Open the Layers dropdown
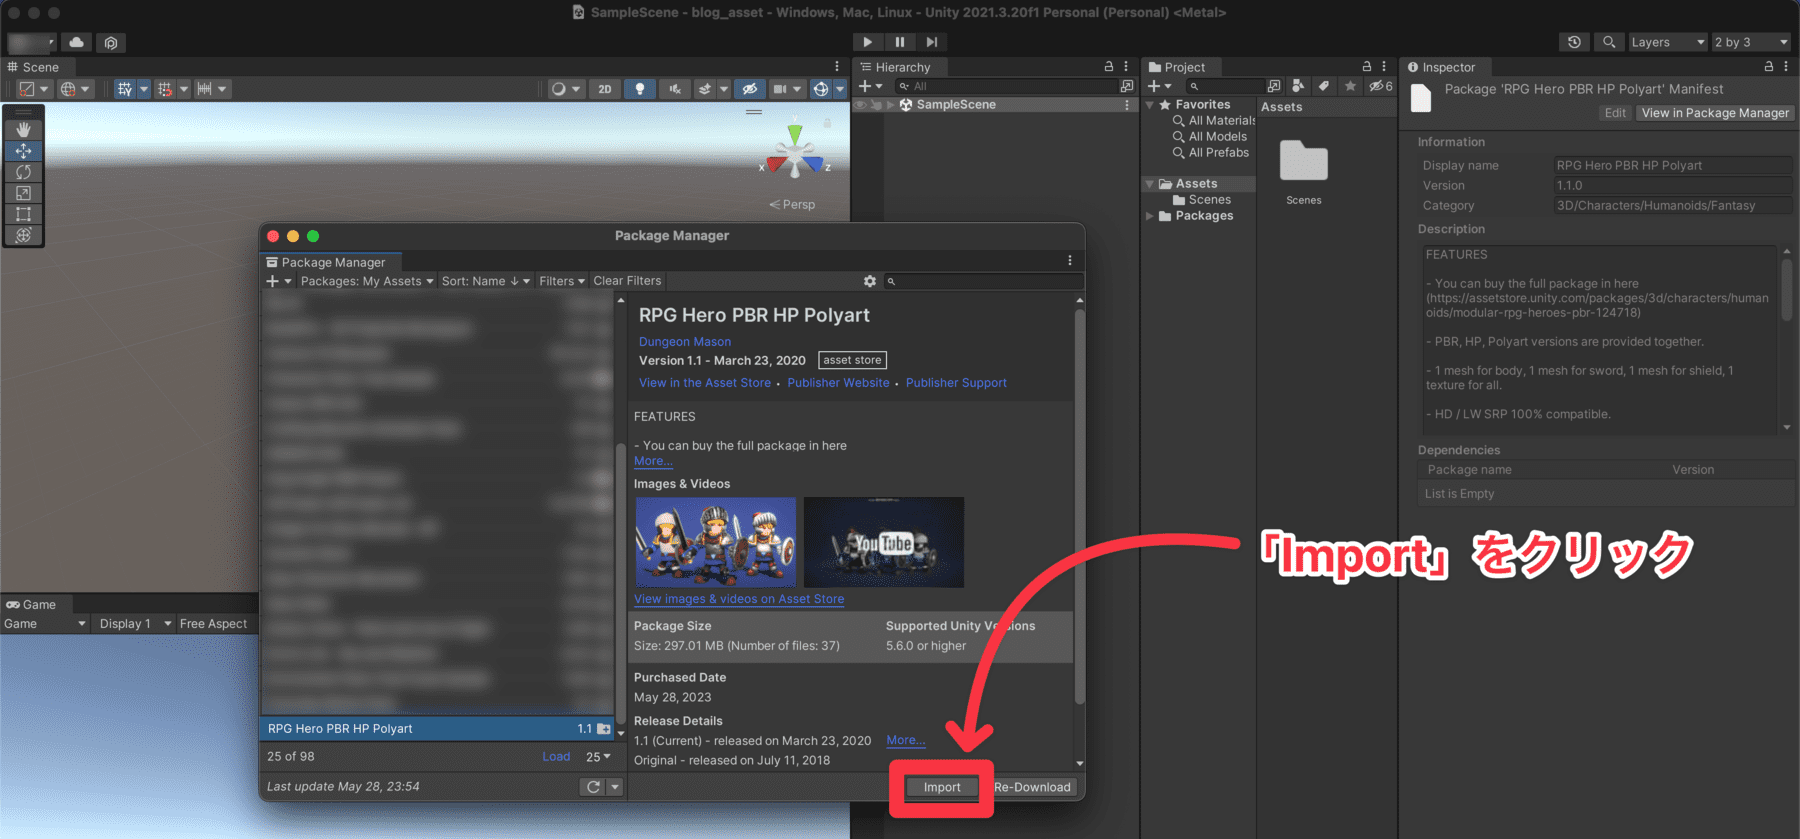This screenshot has width=1800, height=839. coord(1667,42)
